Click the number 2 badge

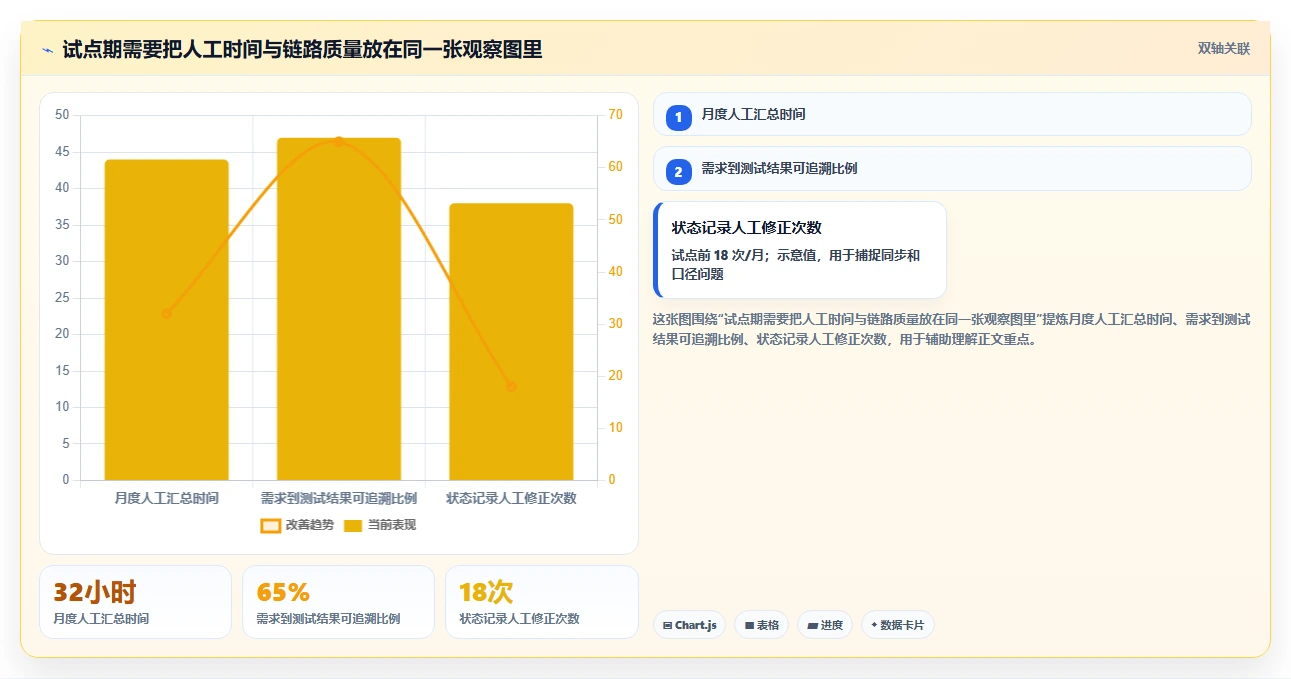679,172
